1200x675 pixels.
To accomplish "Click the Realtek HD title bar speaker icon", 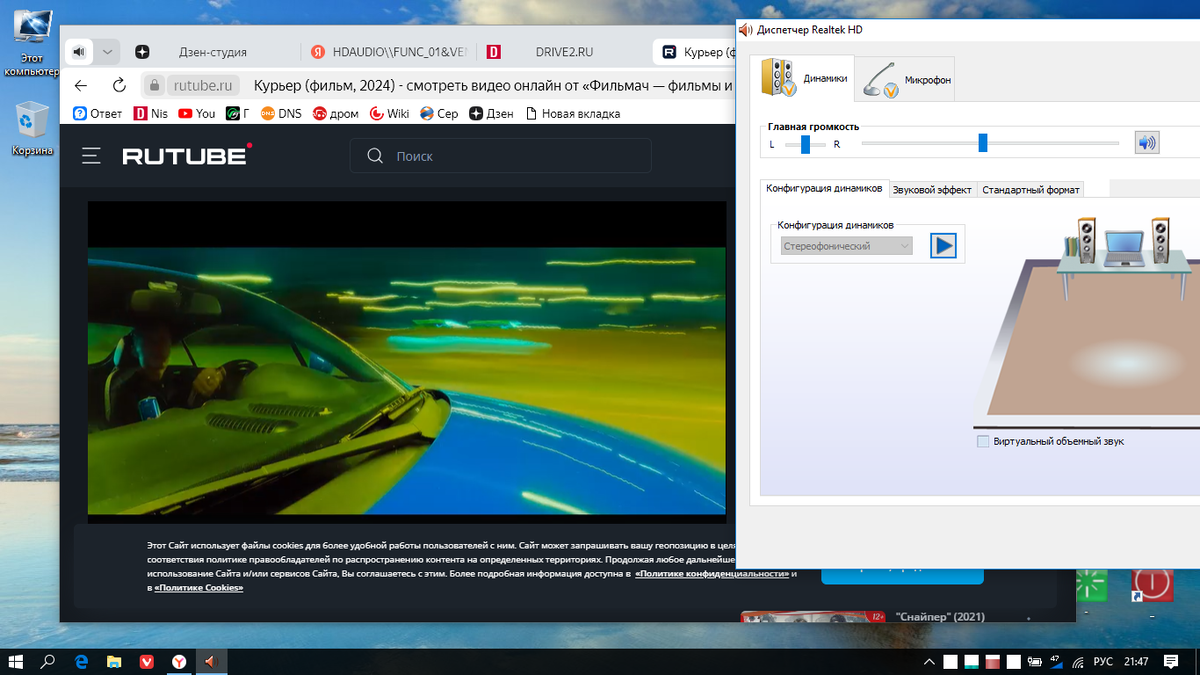I will click(745, 29).
